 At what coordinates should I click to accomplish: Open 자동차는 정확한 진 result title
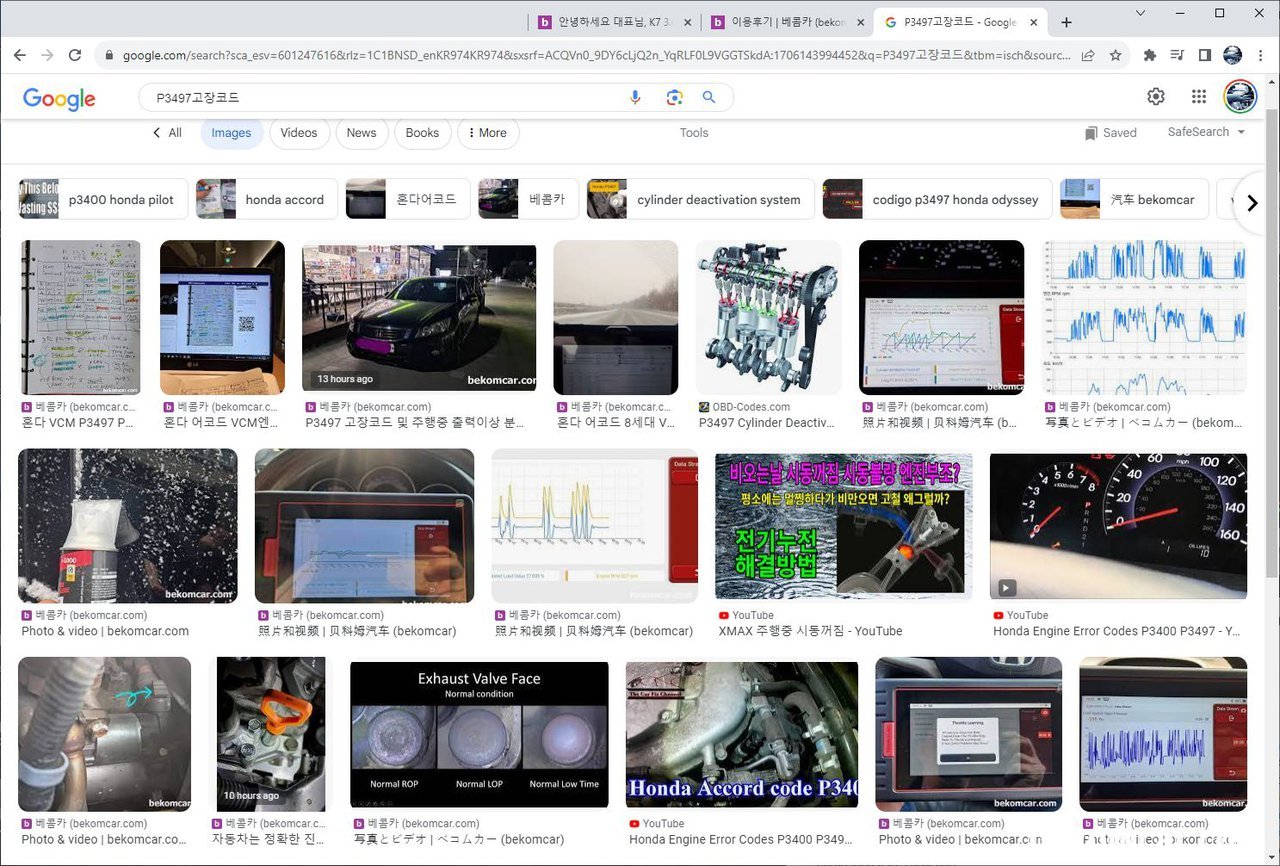[x=270, y=839]
